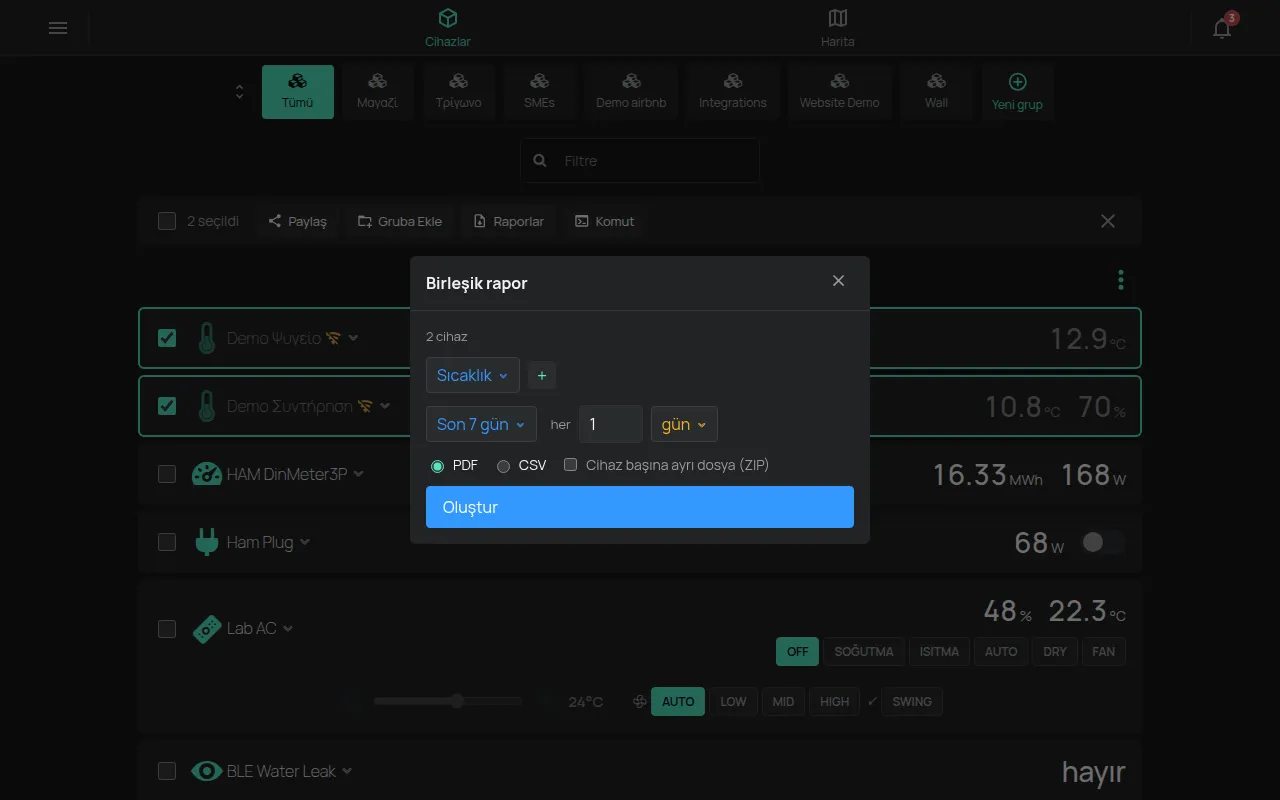1280x800 pixels.
Task: Enable separate file per device (ZIP)
Action: (x=571, y=465)
